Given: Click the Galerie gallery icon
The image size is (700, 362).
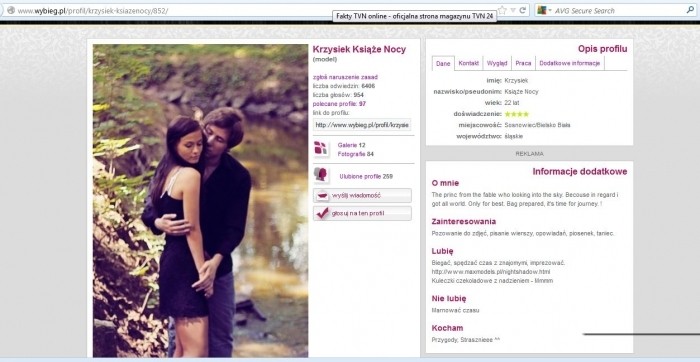Looking at the screenshot, I should click(321, 149).
